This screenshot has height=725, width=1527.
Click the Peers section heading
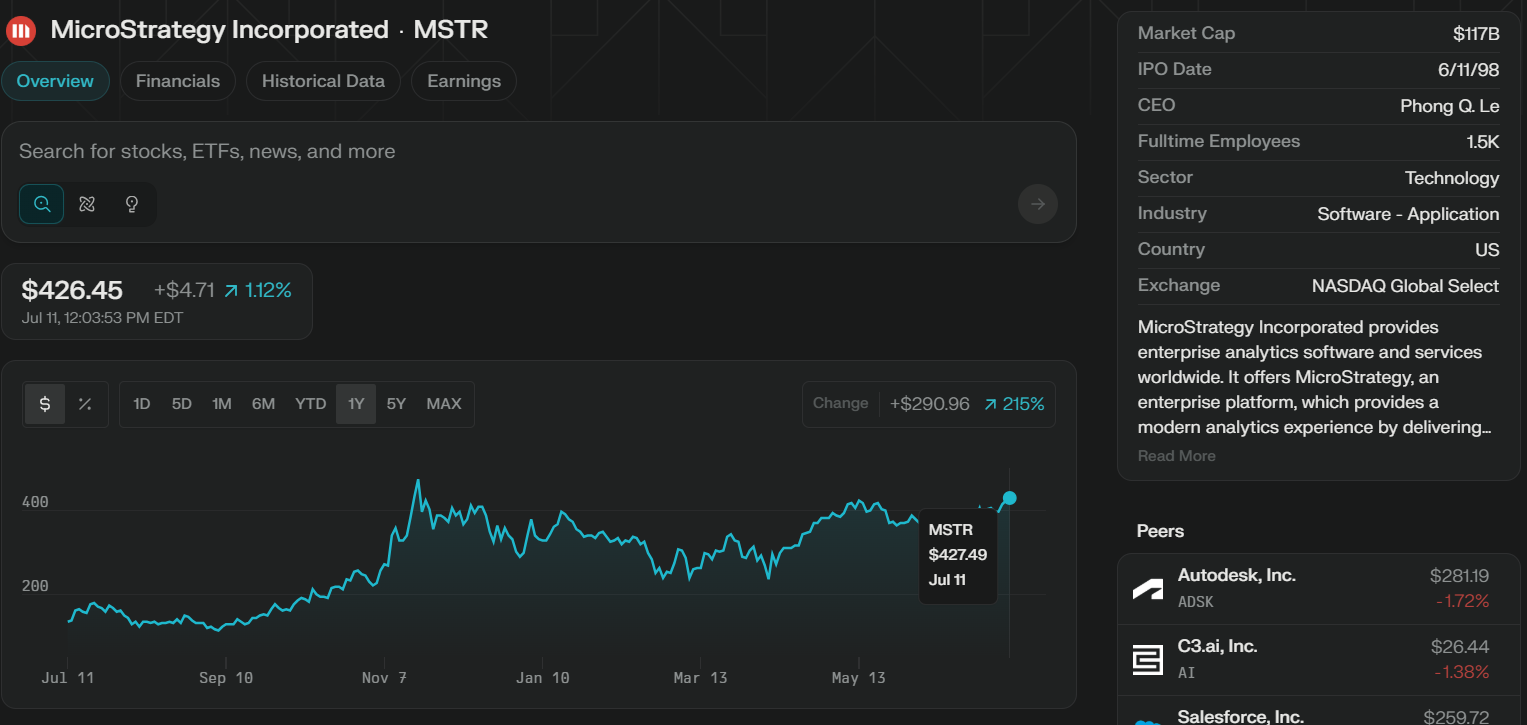1160,531
